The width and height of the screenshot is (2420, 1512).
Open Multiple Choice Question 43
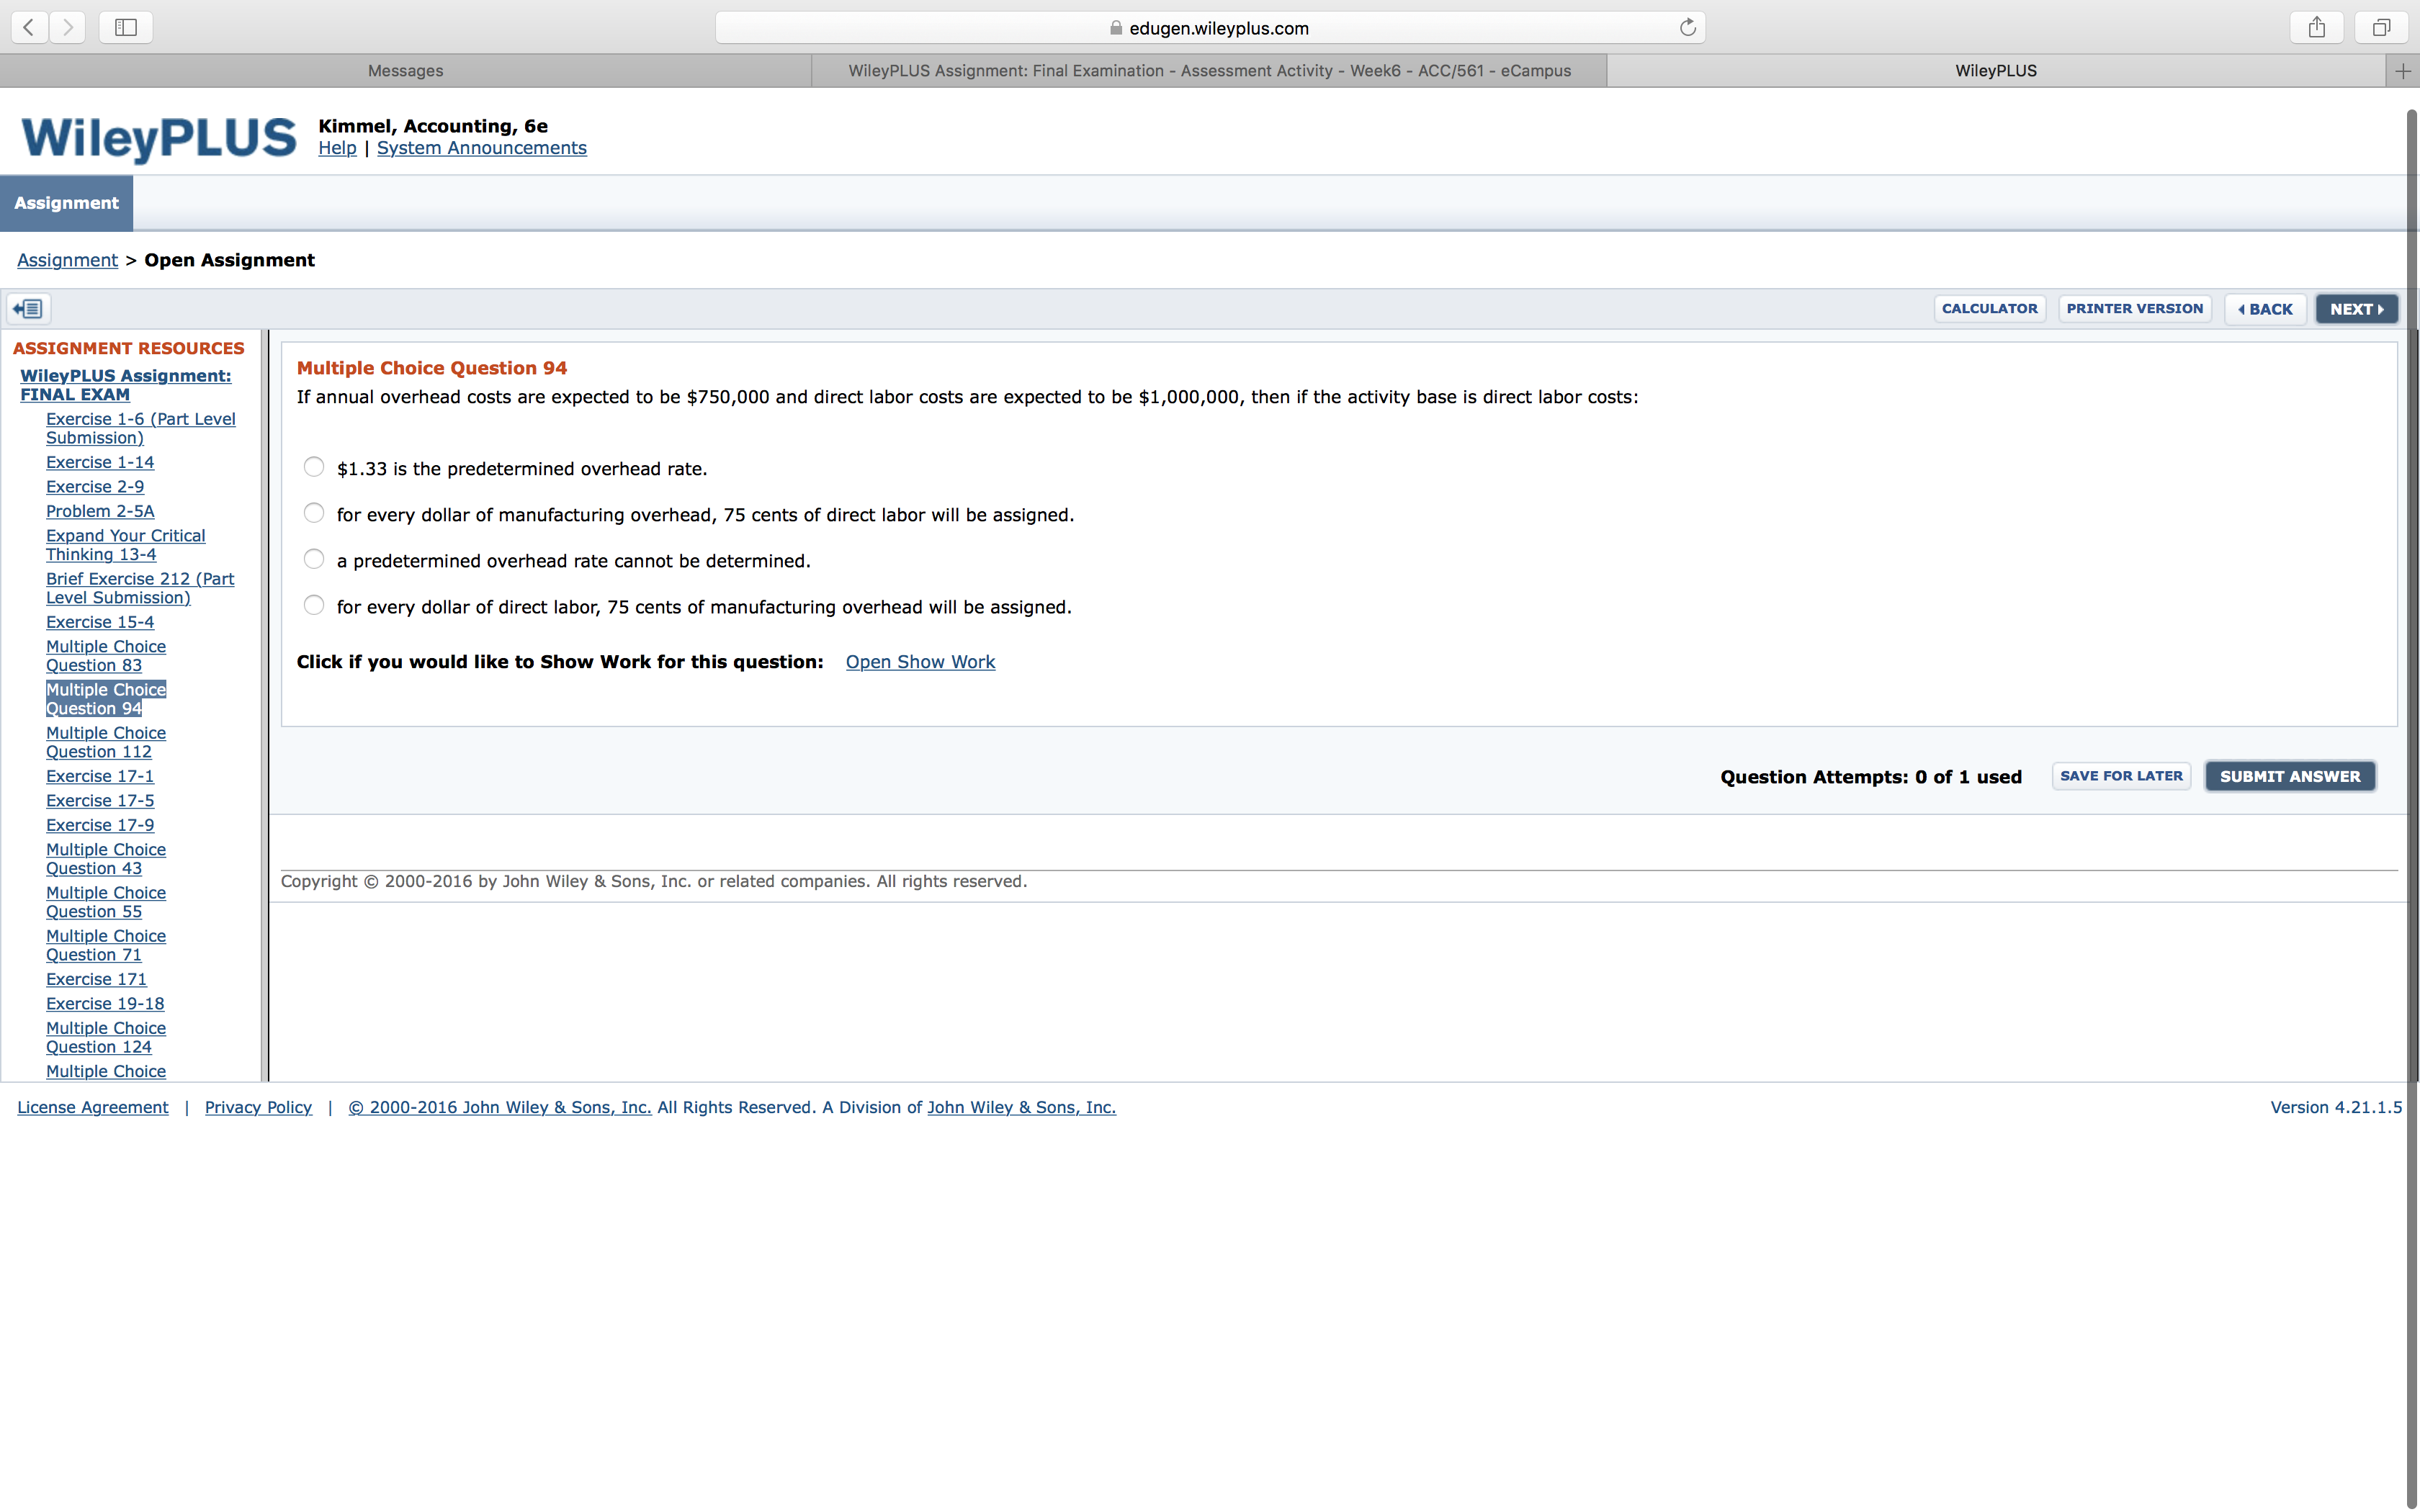click(x=106, y=859)
